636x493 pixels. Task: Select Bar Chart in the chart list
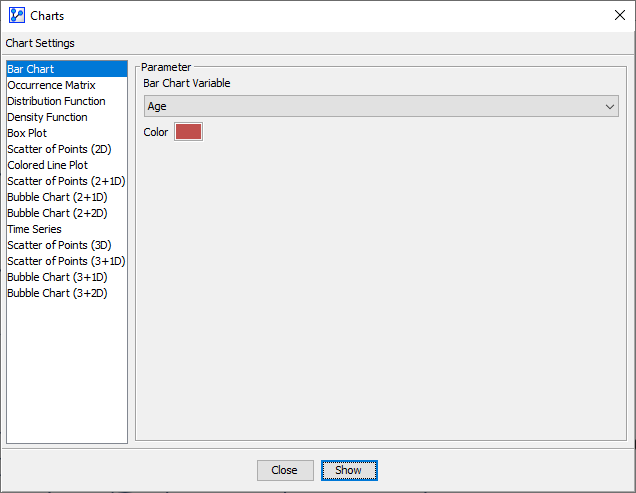pos(31,69)
